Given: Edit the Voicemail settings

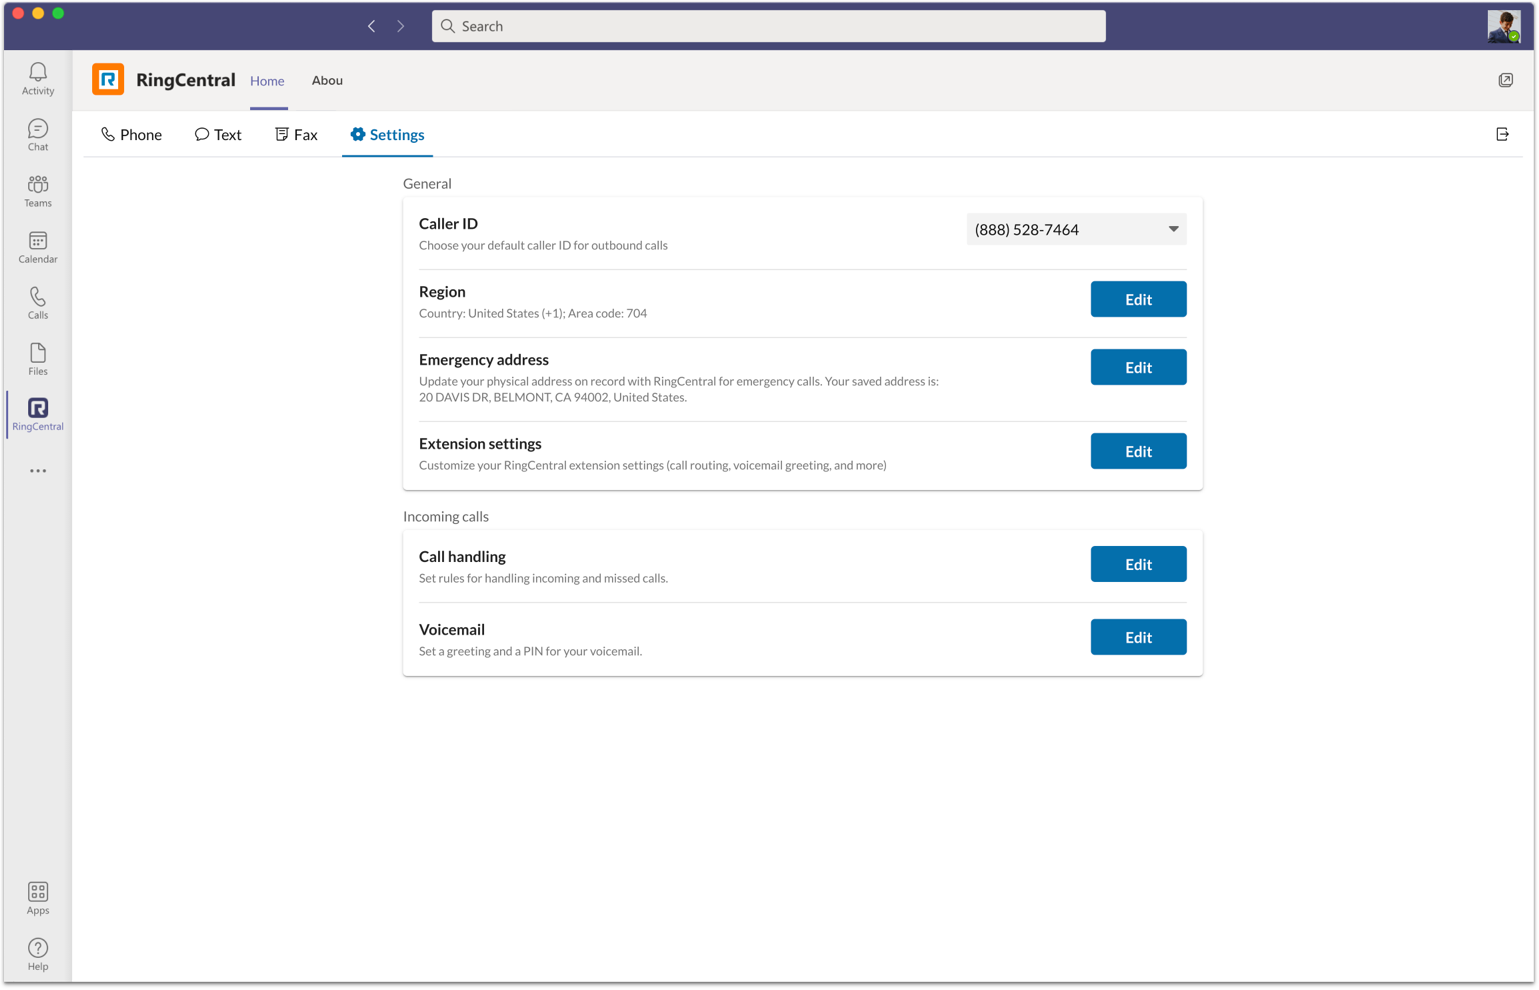Looking at the screenshot, I should pos(1138,637).
